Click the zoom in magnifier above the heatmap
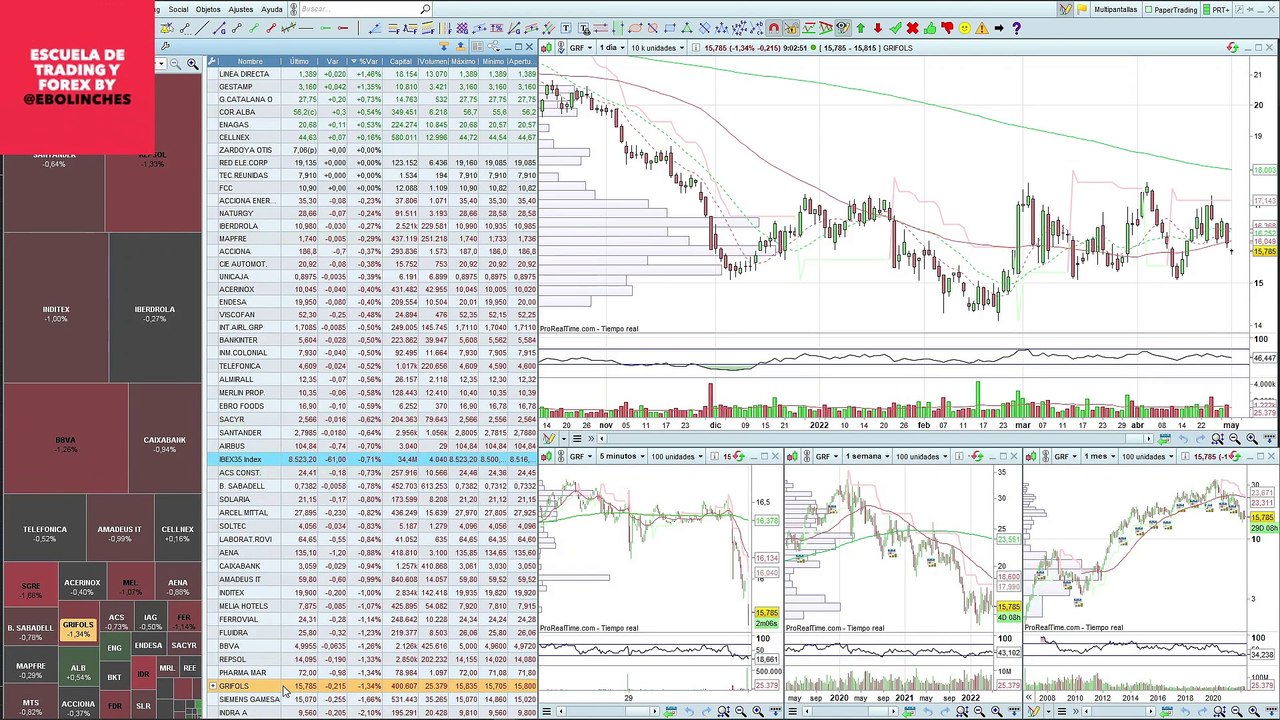 click(x=192, y=64)
